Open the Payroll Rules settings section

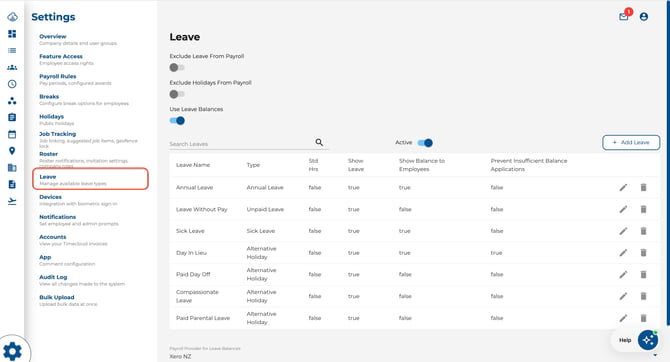[75, 79]
